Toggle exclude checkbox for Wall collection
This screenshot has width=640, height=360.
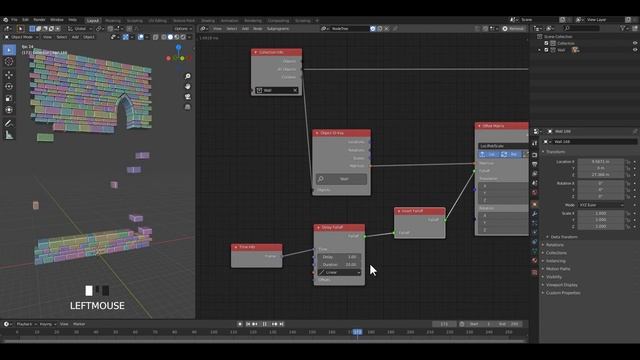[x=546, y=50]
